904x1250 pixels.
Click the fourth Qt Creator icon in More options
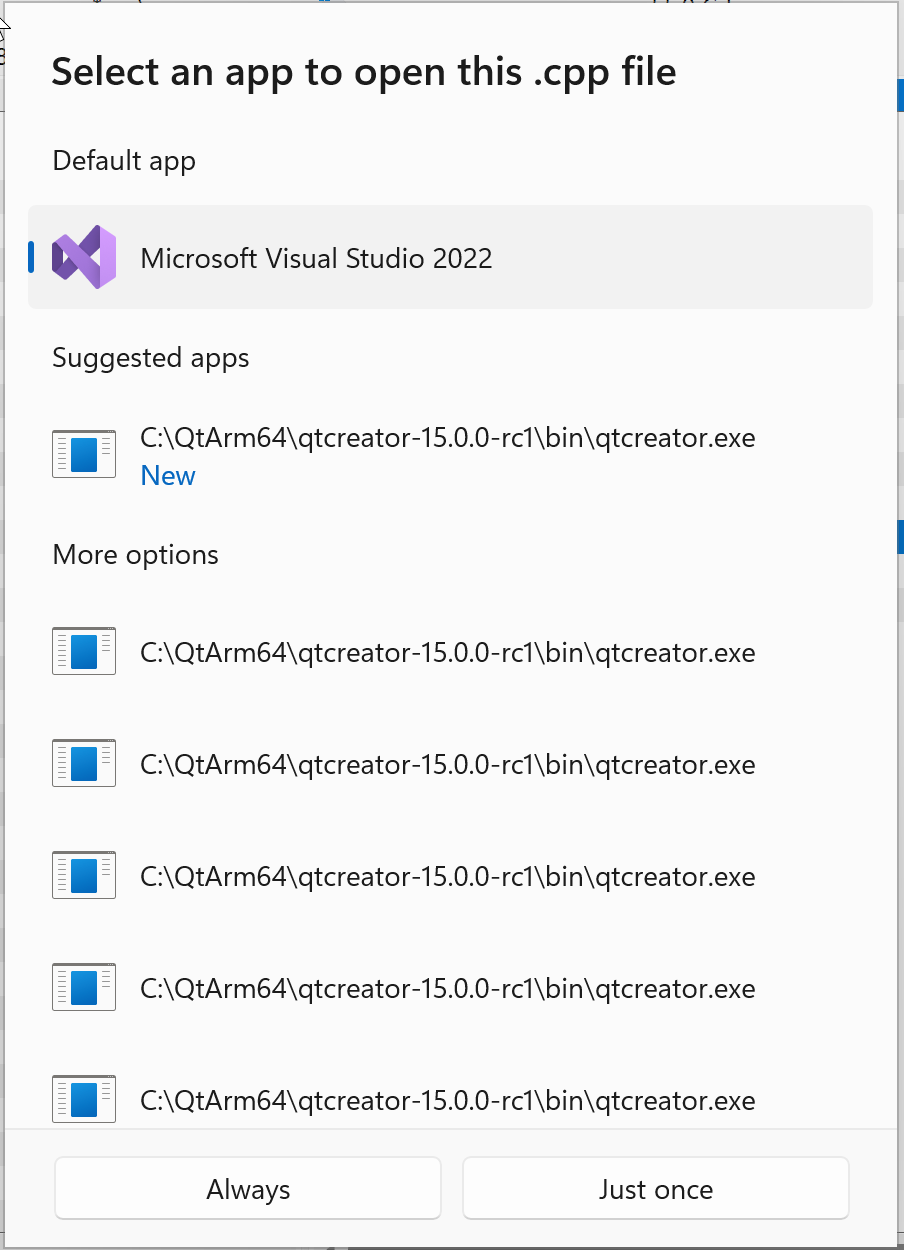point(84,987)
